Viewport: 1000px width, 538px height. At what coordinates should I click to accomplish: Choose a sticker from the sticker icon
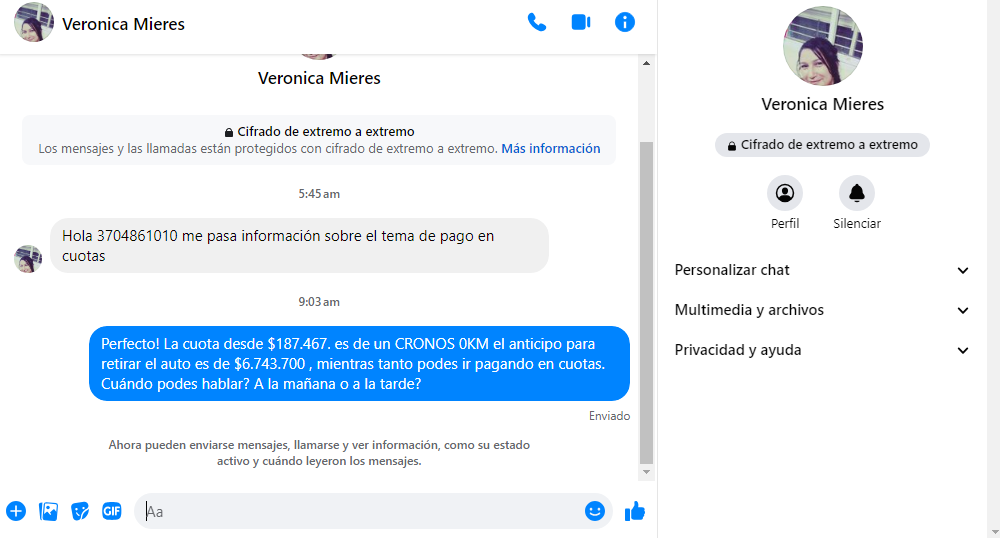pos(80,511)
